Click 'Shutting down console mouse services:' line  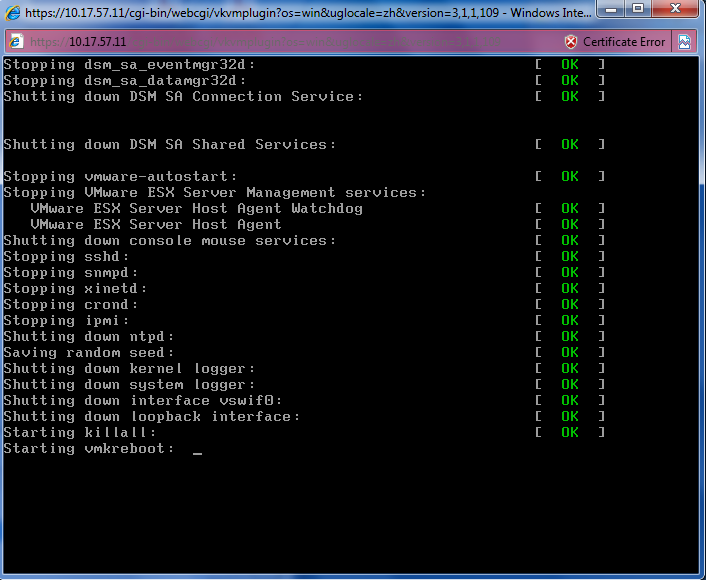[x=170, y=240]
